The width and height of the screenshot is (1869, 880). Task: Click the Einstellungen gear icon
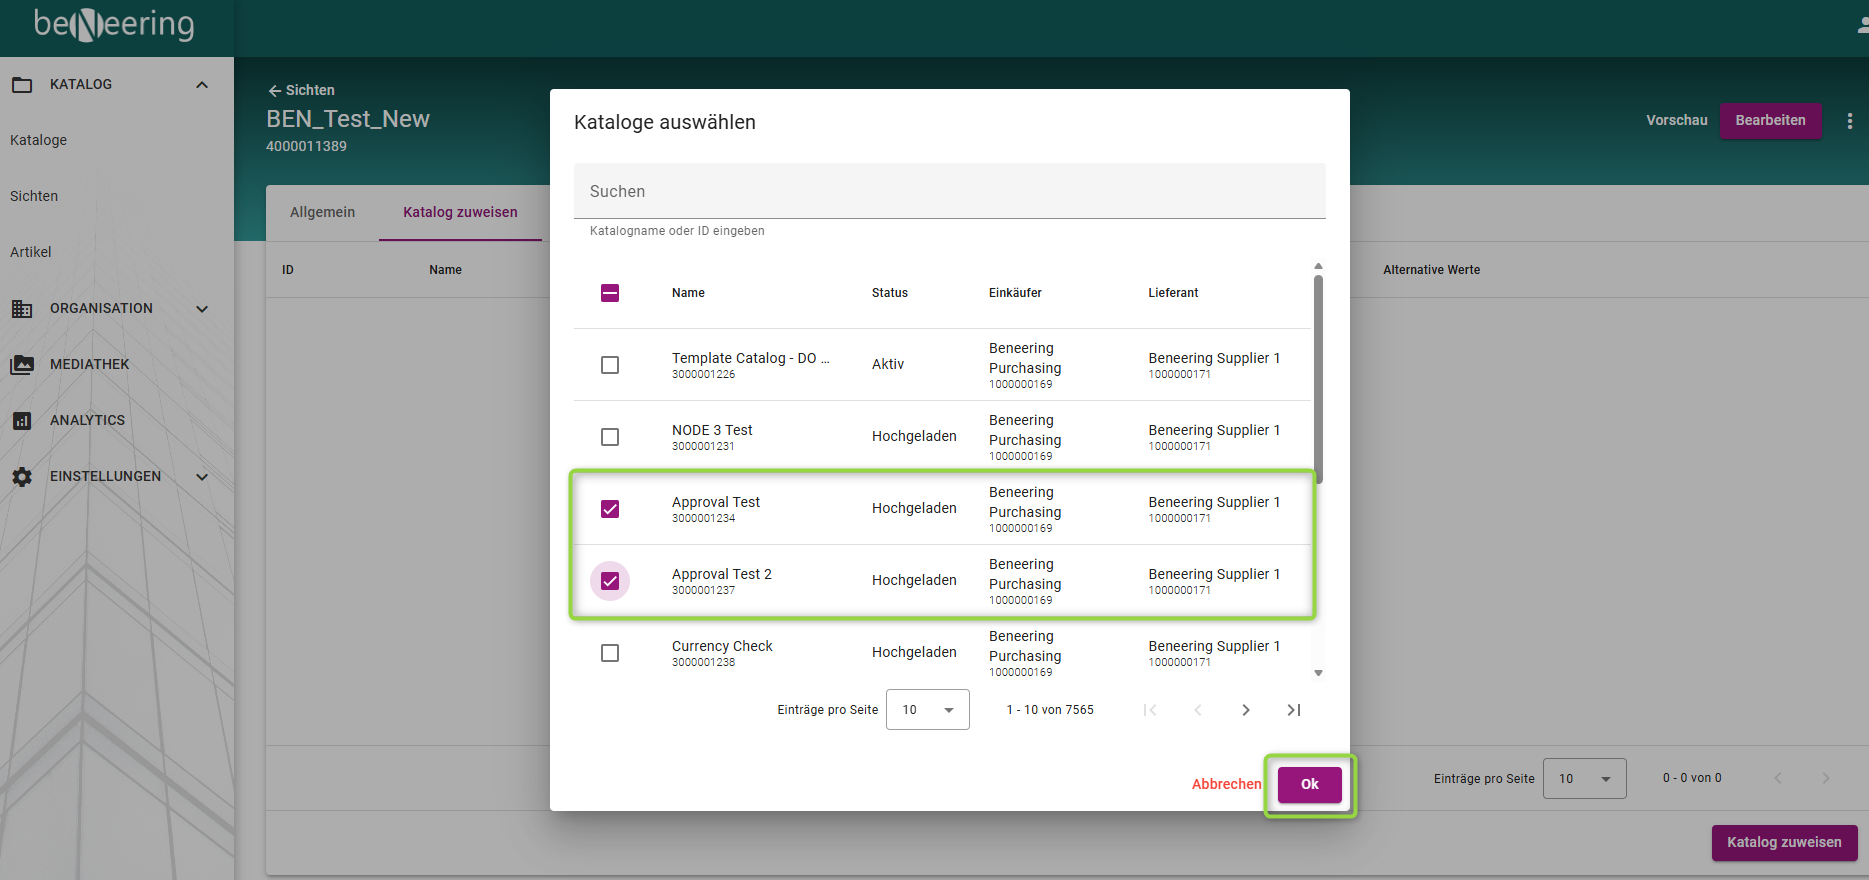pyautogui.click(x=22, y=477)
